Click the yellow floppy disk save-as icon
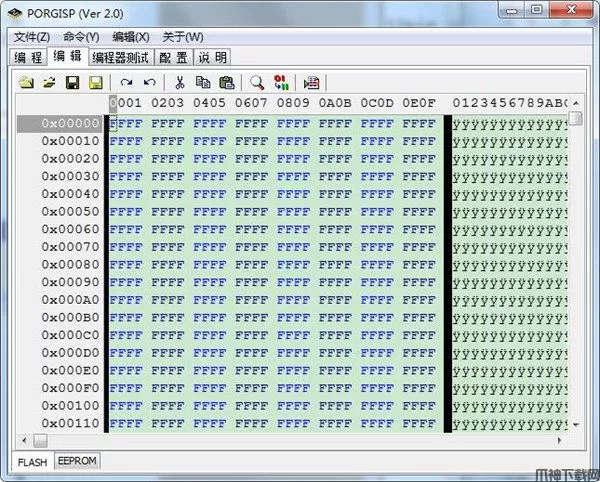The width and height of the screenshot is (600, 482). (96, 82)
